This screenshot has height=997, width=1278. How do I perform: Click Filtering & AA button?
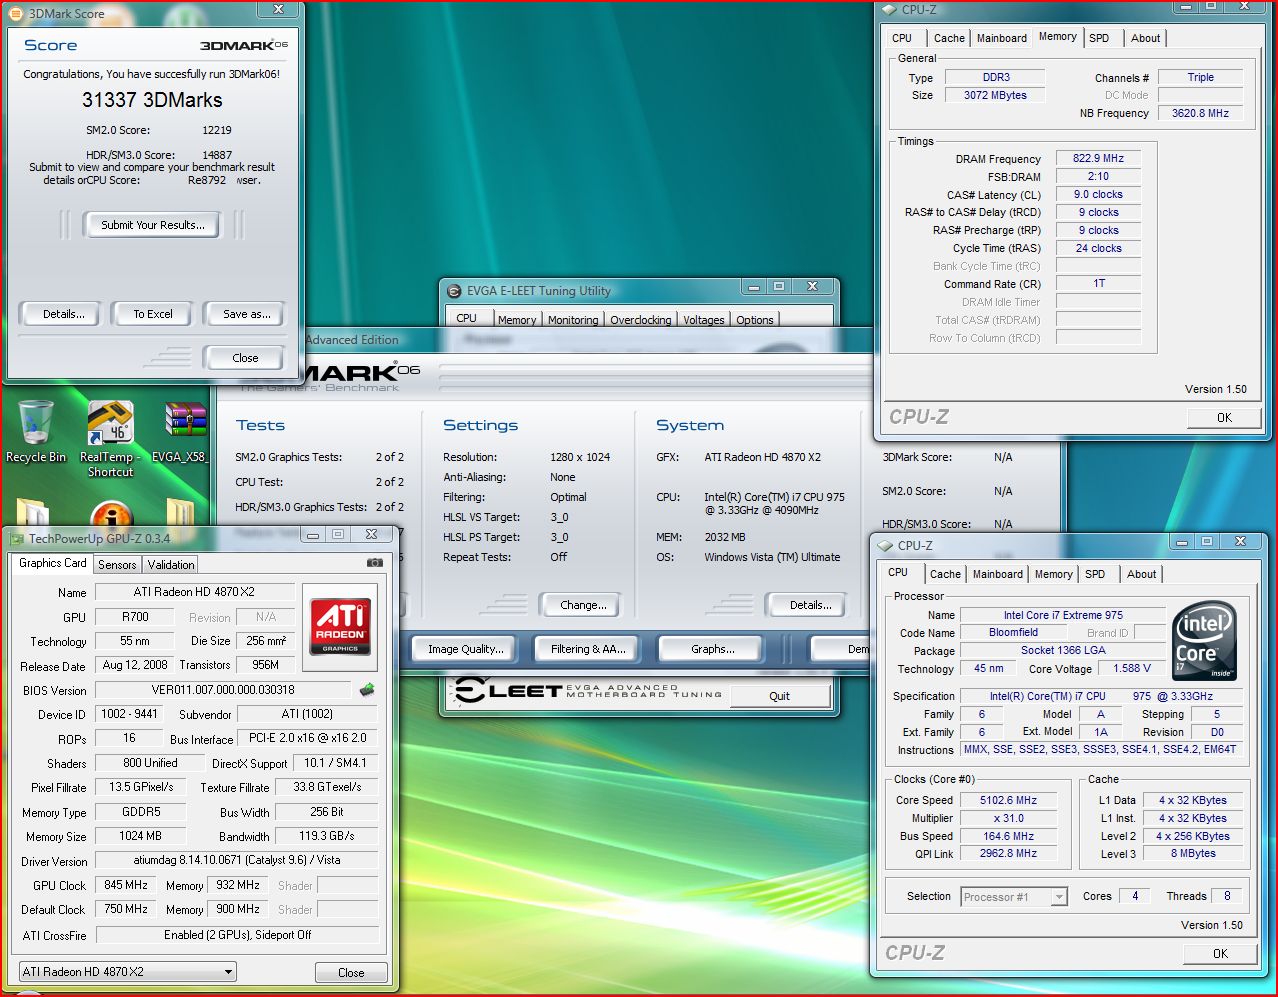pos(588,649)
